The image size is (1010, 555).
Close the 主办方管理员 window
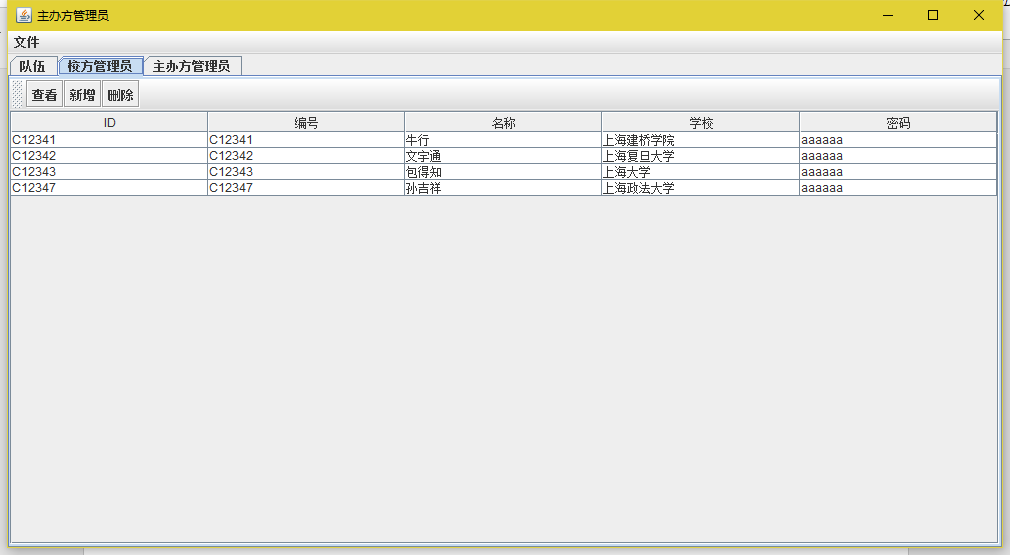(978, 15)
